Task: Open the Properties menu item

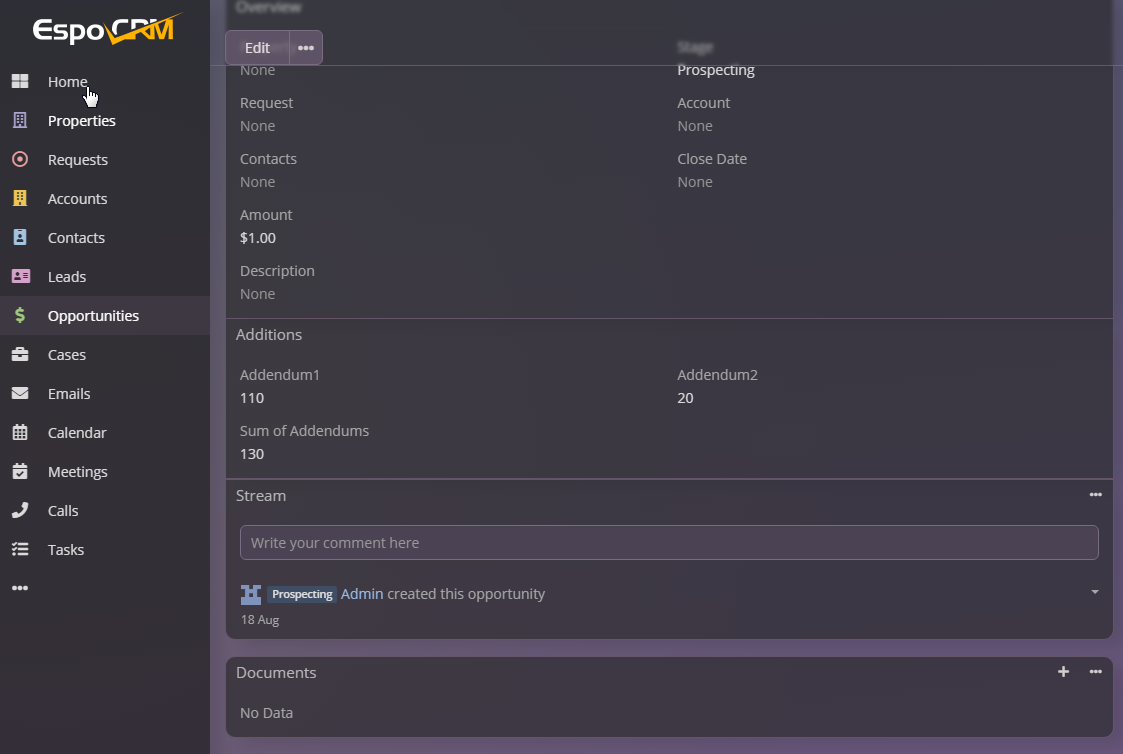Action: point(105,120)
